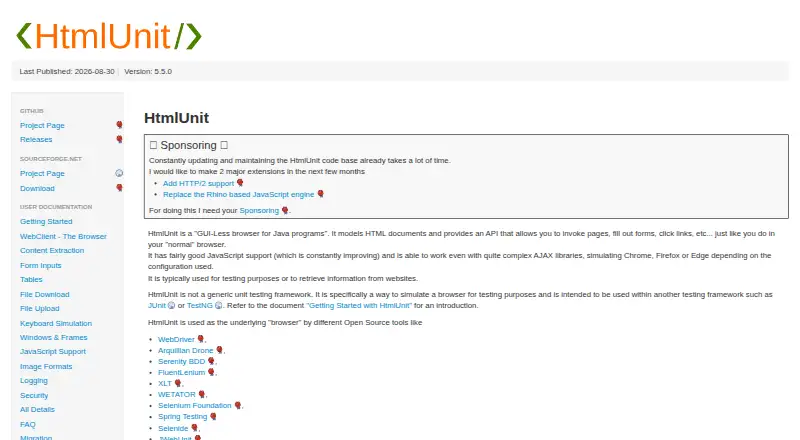Screen dimensions: 800x440
Task: Open the TestNG link
Action: click(199, 305)
